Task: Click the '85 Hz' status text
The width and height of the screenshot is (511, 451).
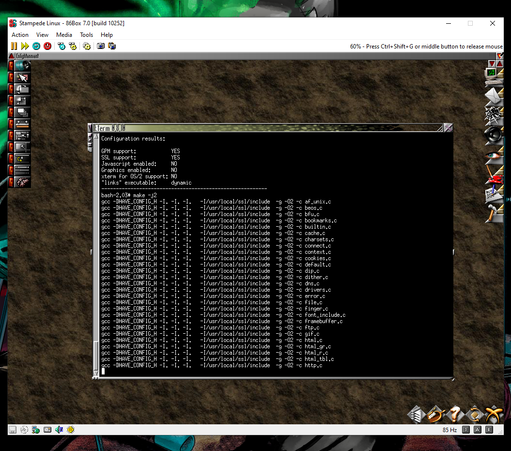Action: (449, 430)
